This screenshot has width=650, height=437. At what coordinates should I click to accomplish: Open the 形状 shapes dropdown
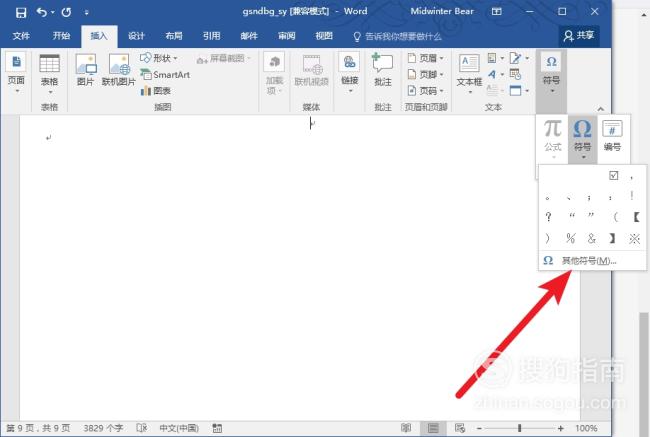point(159,58)
